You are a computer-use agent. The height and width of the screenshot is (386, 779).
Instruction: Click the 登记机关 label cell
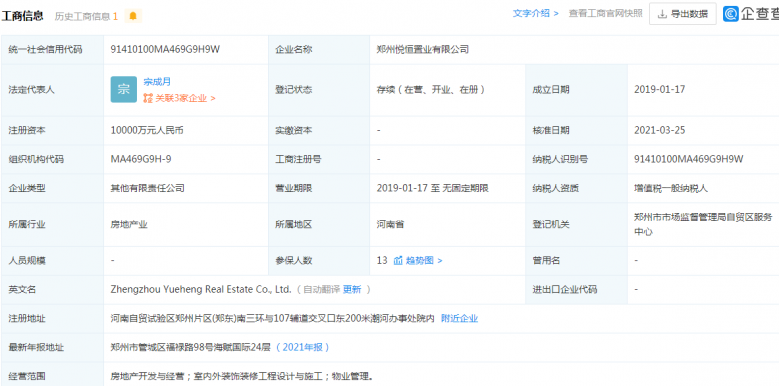tap(576, 224)
